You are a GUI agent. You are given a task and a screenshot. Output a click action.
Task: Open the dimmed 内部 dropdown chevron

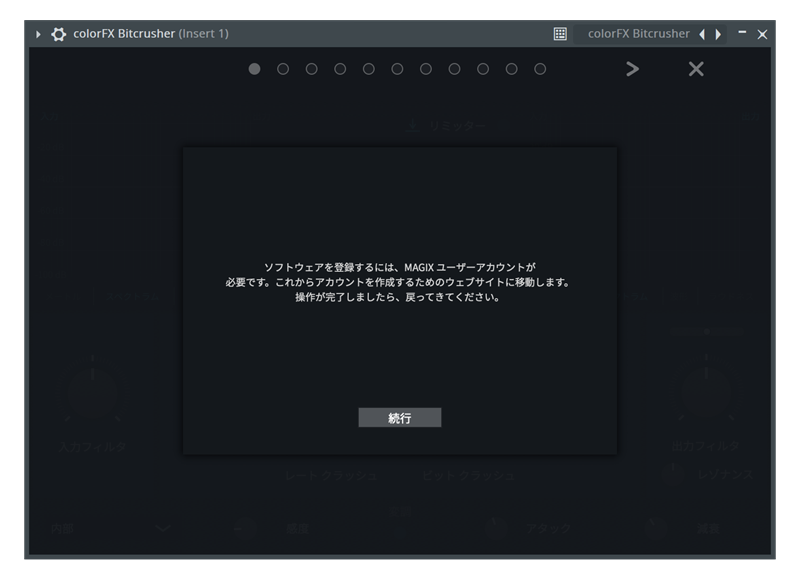163,528
